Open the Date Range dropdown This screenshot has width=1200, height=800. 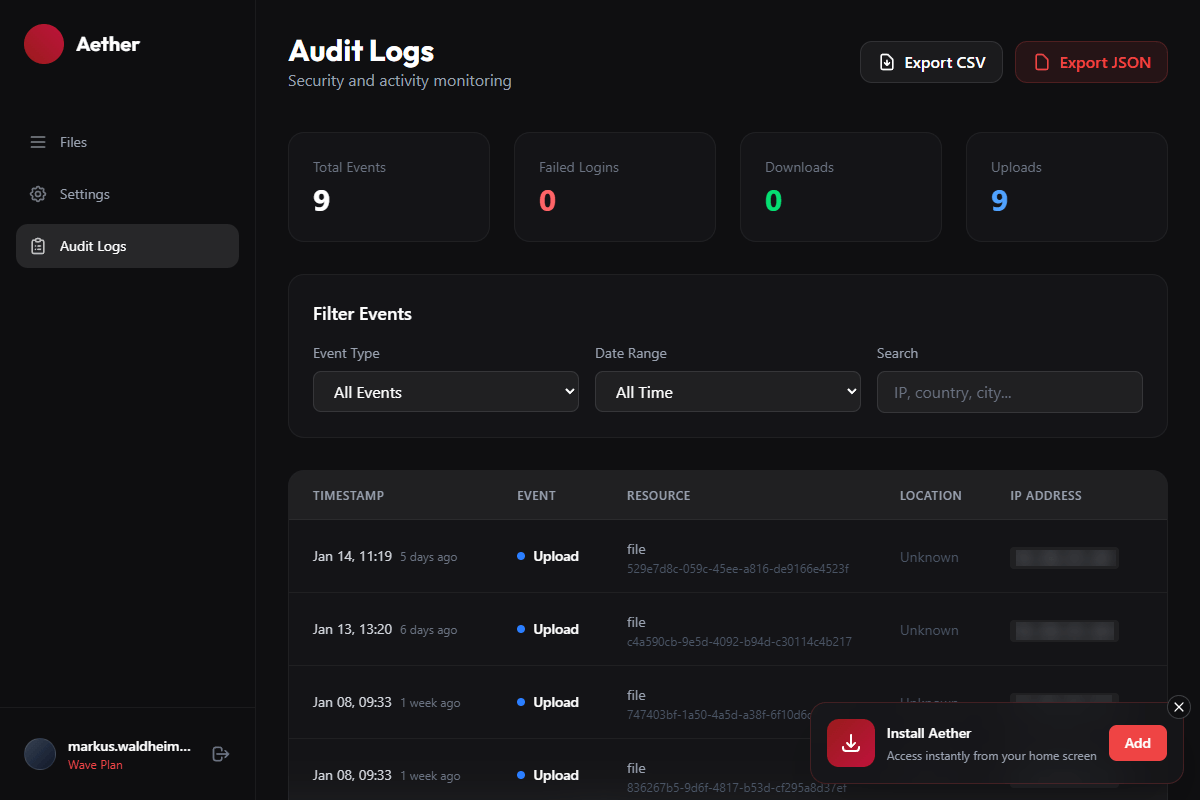click(x=727, y=392)
